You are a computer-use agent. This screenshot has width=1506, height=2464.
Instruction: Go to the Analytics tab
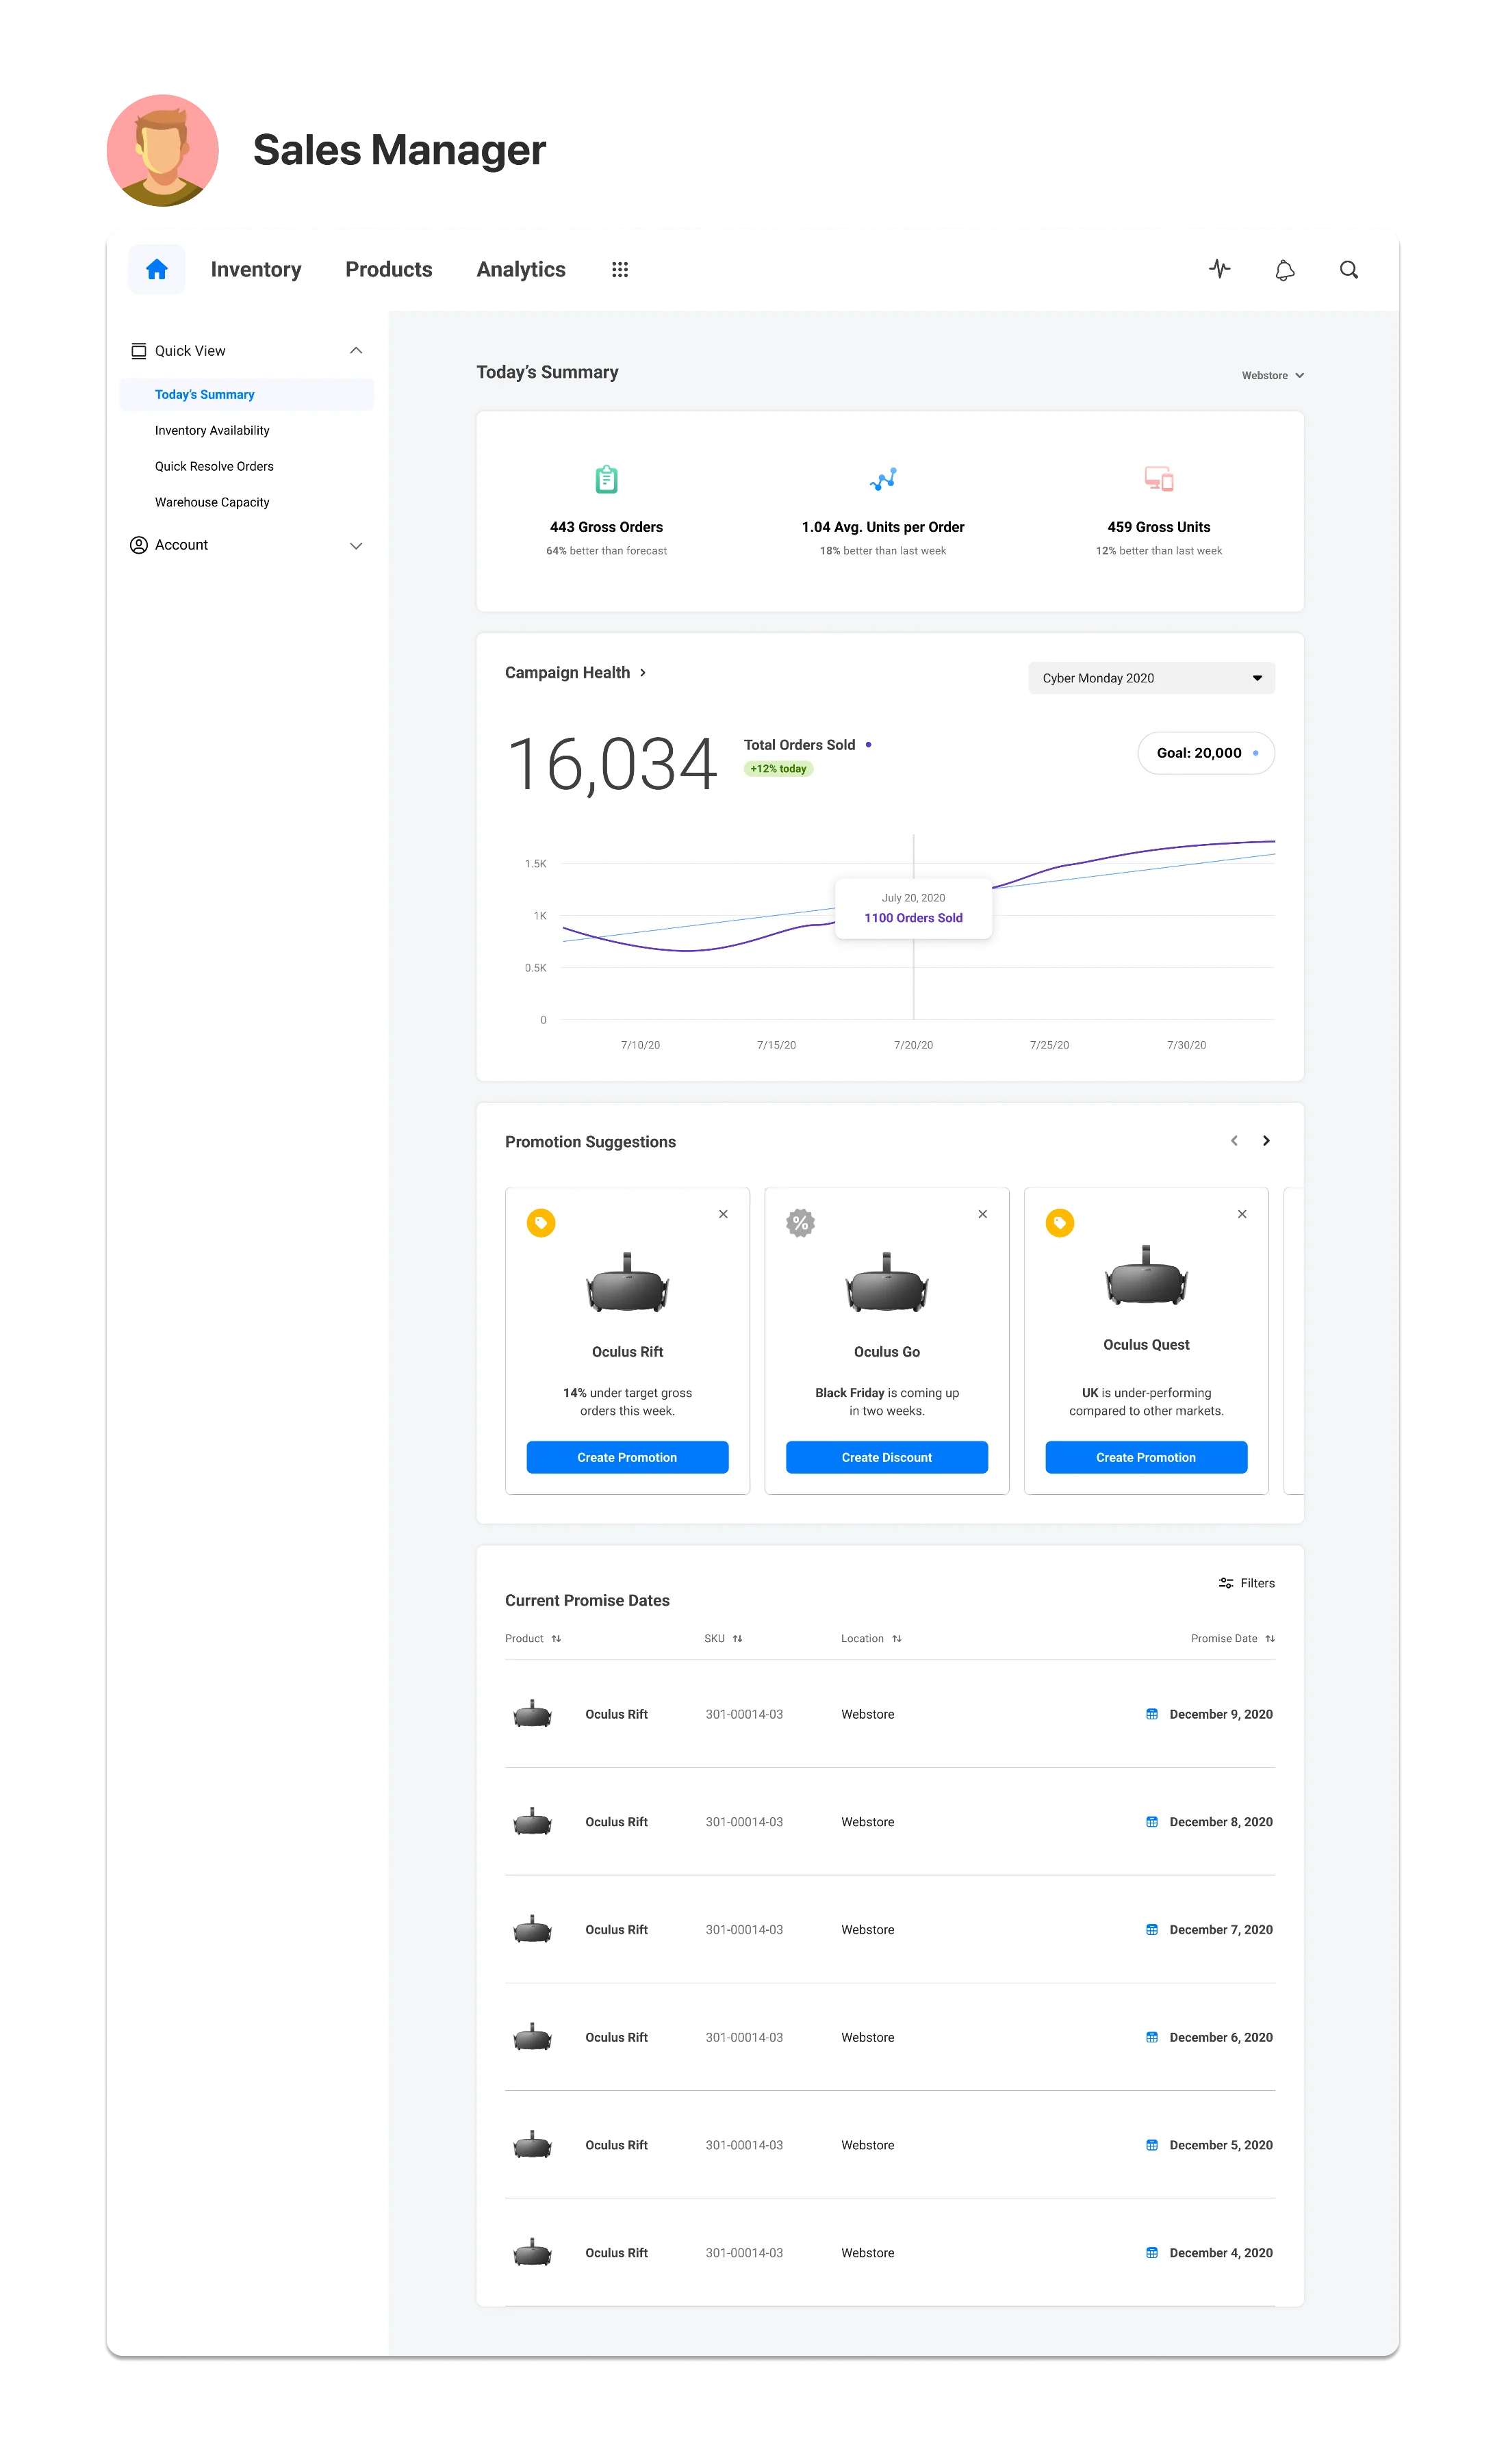coord(521,269)
